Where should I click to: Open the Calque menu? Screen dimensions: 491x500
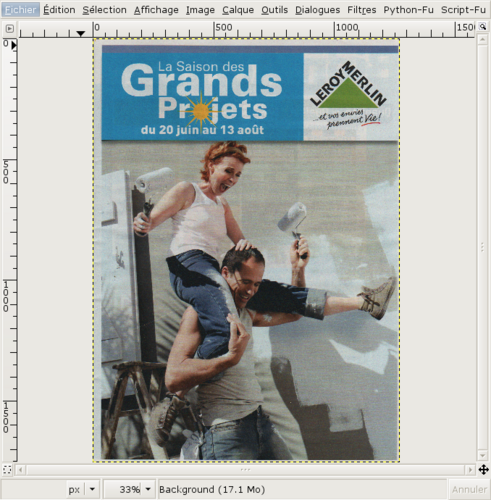tap(238, 10)
